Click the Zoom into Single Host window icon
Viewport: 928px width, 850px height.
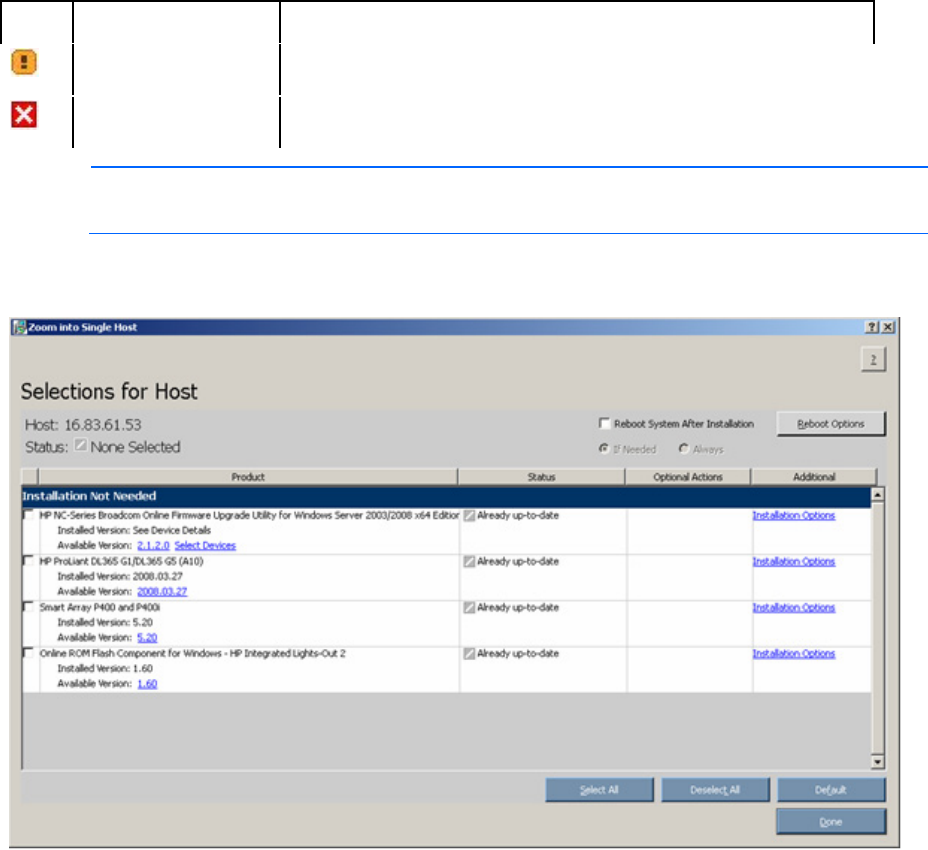pos(18,327)
